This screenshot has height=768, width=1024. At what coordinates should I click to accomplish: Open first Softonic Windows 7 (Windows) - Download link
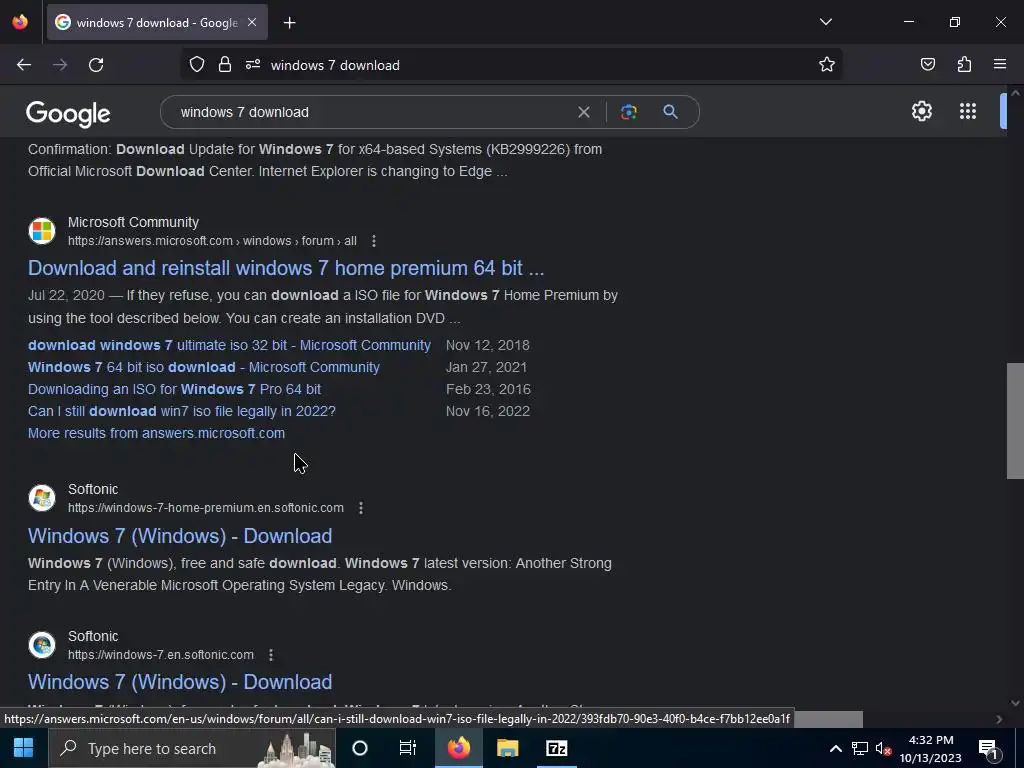180,536
